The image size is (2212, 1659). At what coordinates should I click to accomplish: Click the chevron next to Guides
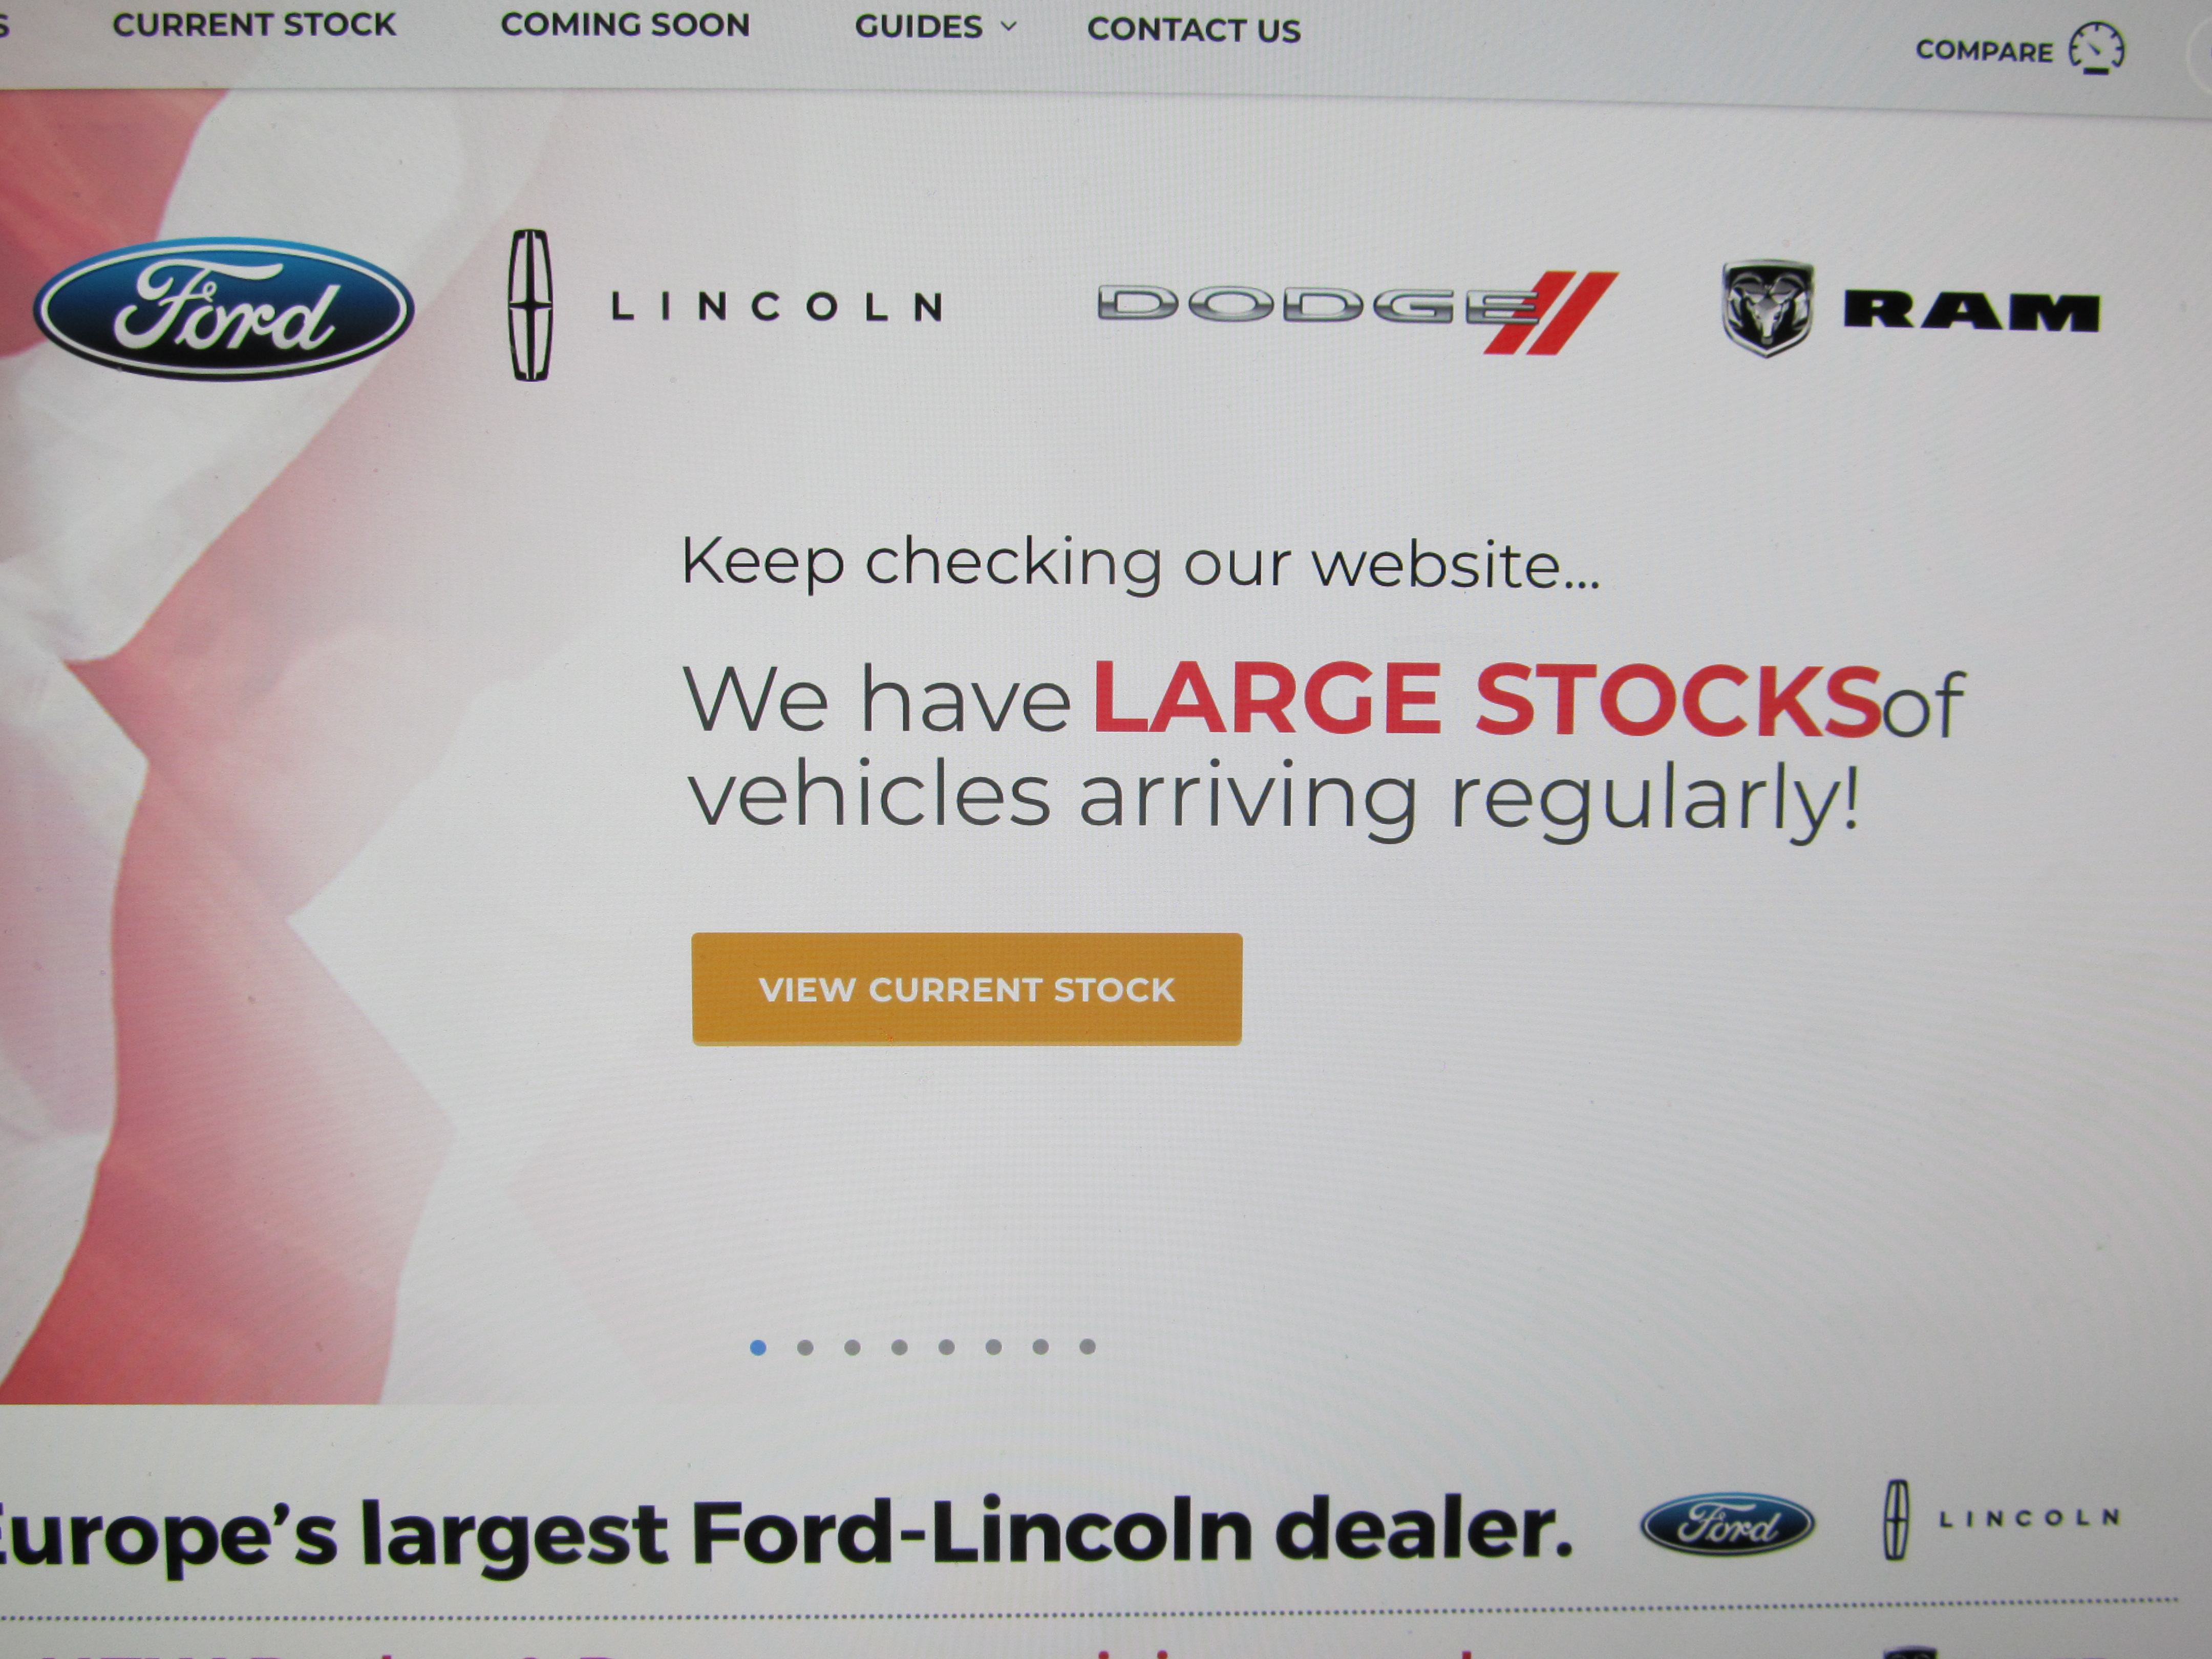pyautogui.click(x=1008, y=26)
